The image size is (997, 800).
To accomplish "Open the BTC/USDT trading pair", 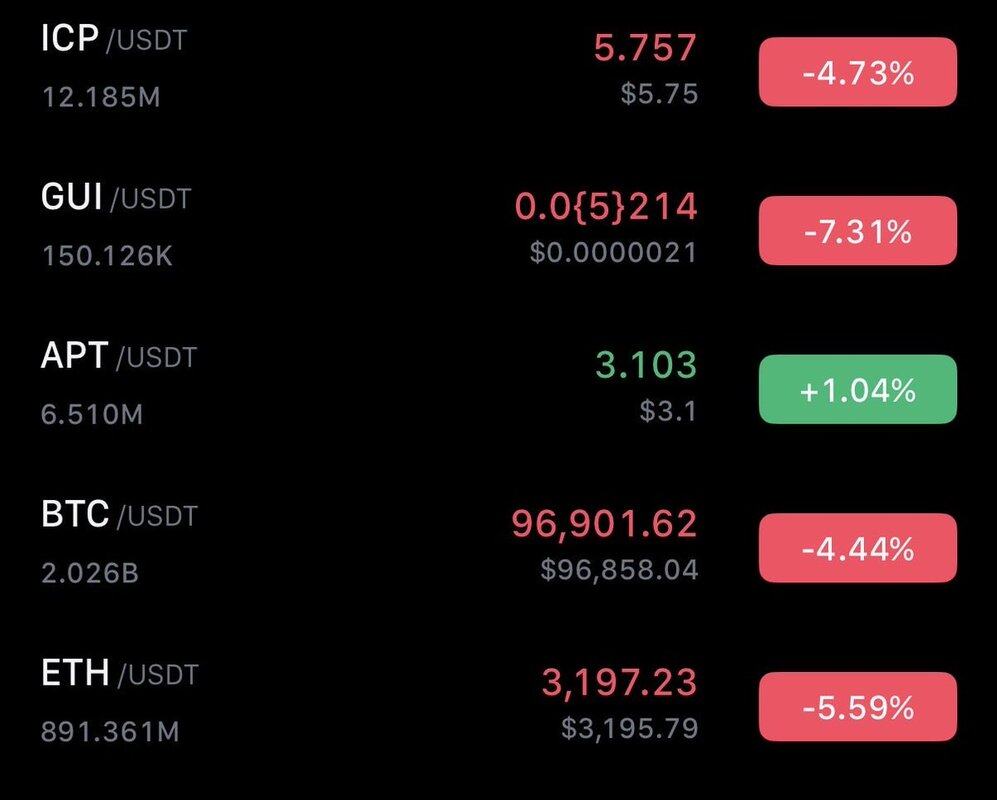I will [119, 516].
